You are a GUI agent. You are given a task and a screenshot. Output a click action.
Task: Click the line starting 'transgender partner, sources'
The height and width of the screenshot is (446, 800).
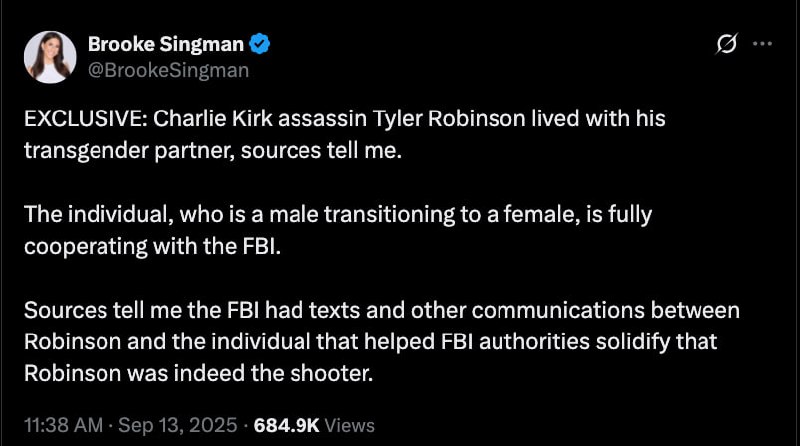point(213,151)
